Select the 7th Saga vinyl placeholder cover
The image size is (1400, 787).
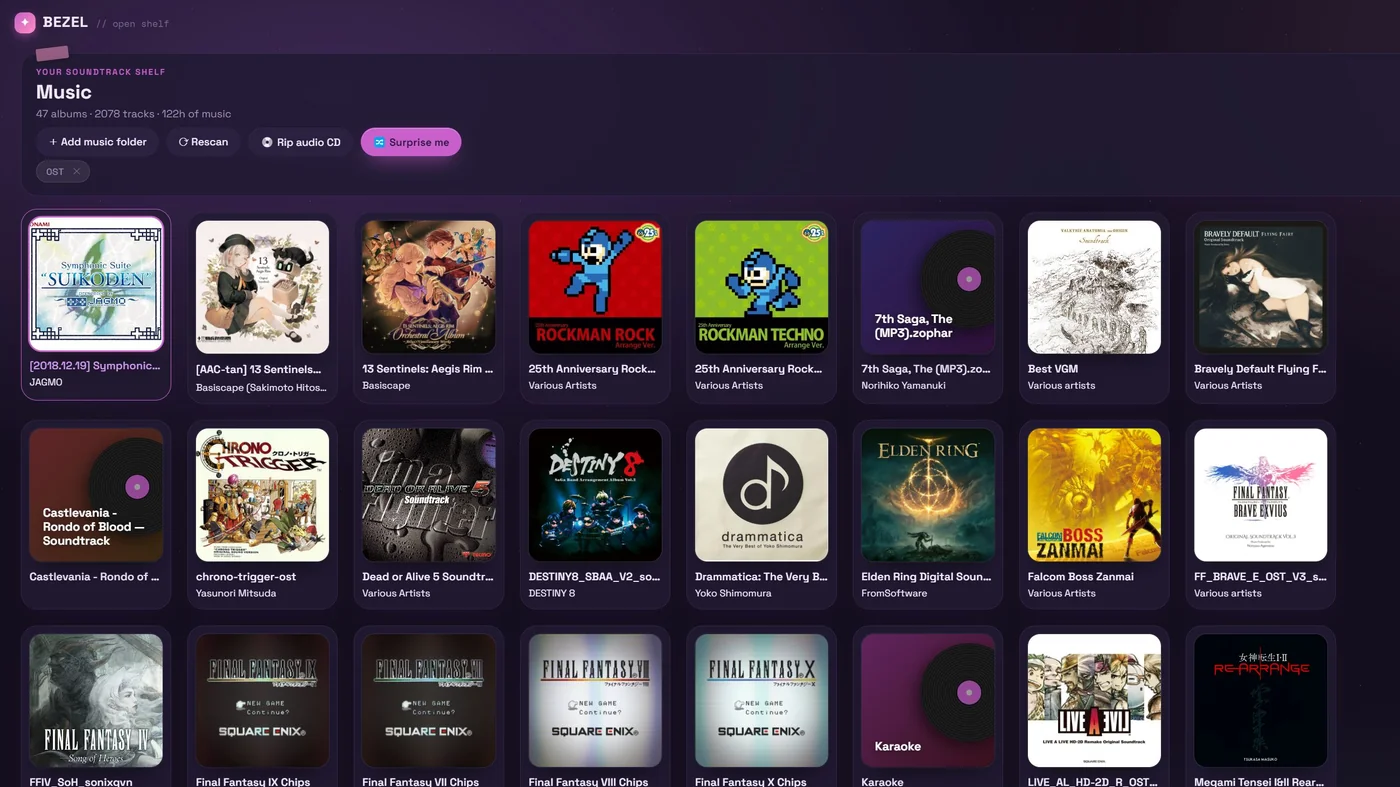(928, 287)
